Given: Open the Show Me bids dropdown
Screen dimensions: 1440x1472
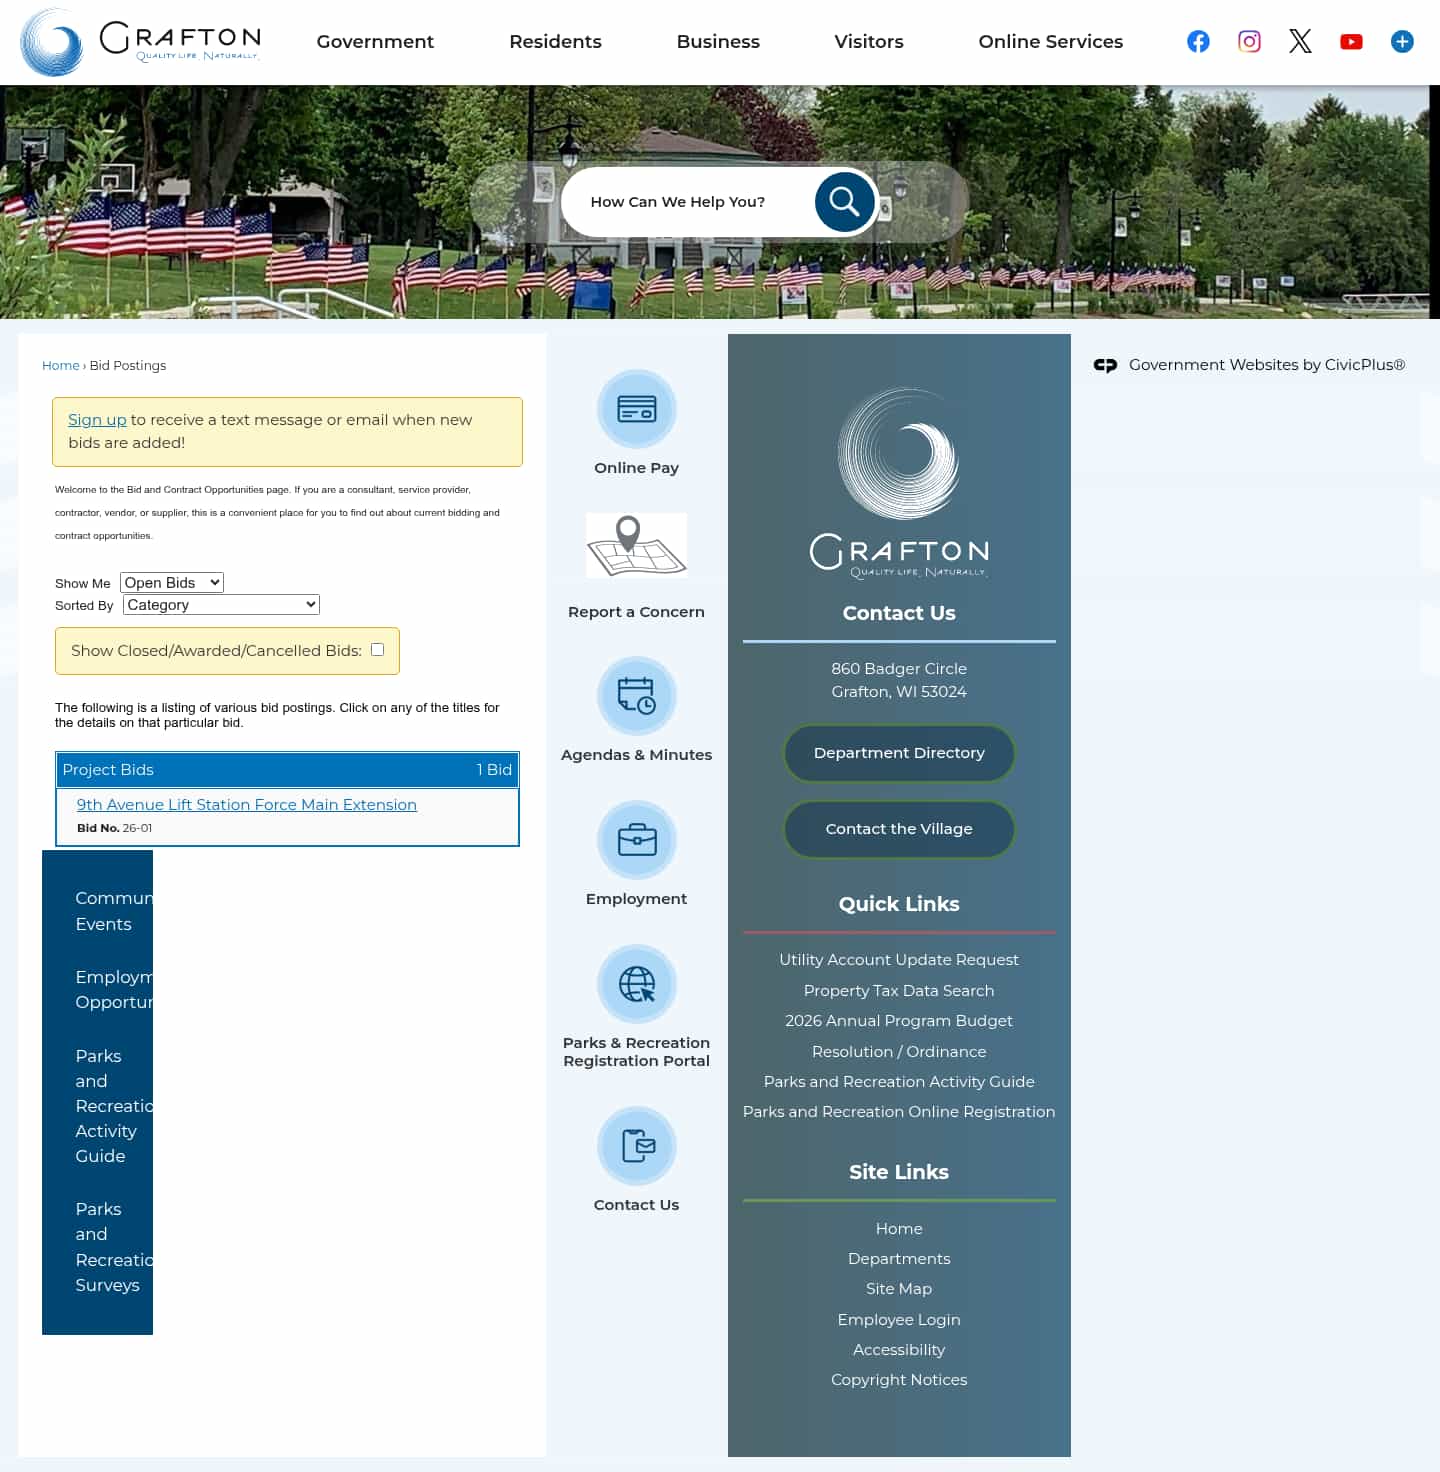Looking at the screenshot, I should [171, 582].
